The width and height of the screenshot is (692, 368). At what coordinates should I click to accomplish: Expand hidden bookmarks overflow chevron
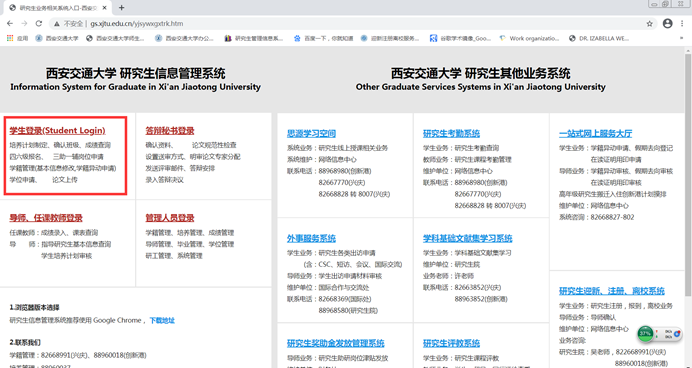click(x=682, y=38)
